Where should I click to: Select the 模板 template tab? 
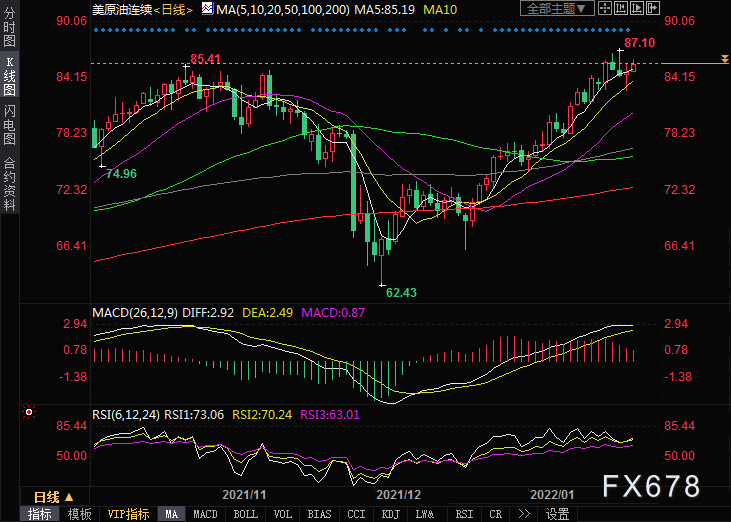[x=80, y=514]
